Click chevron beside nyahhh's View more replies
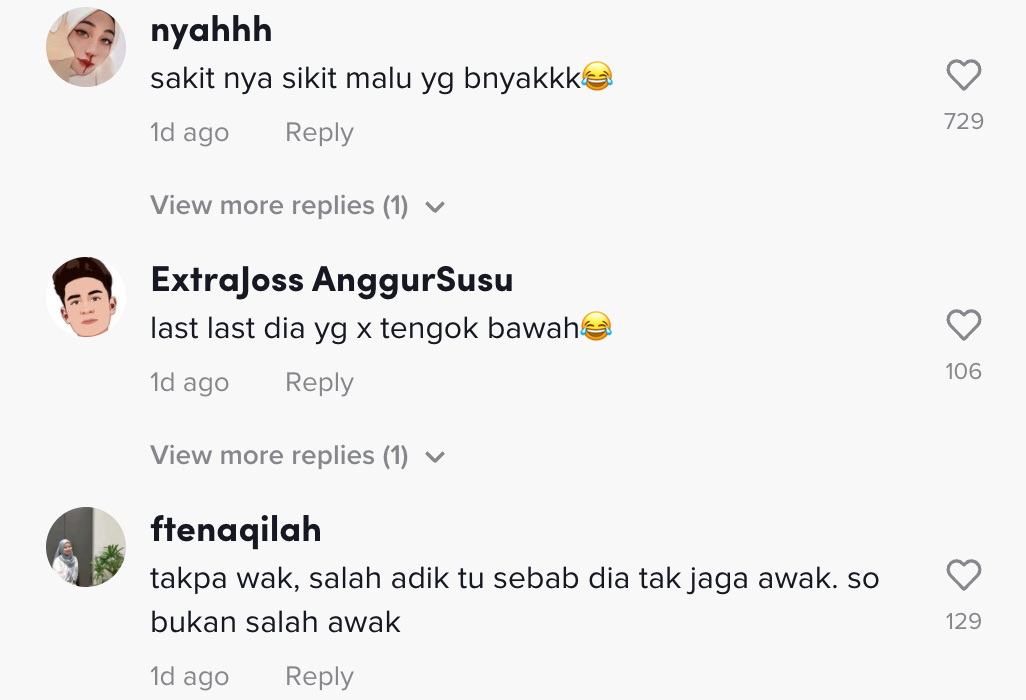1026x700 pixels. tap(435, 207)
